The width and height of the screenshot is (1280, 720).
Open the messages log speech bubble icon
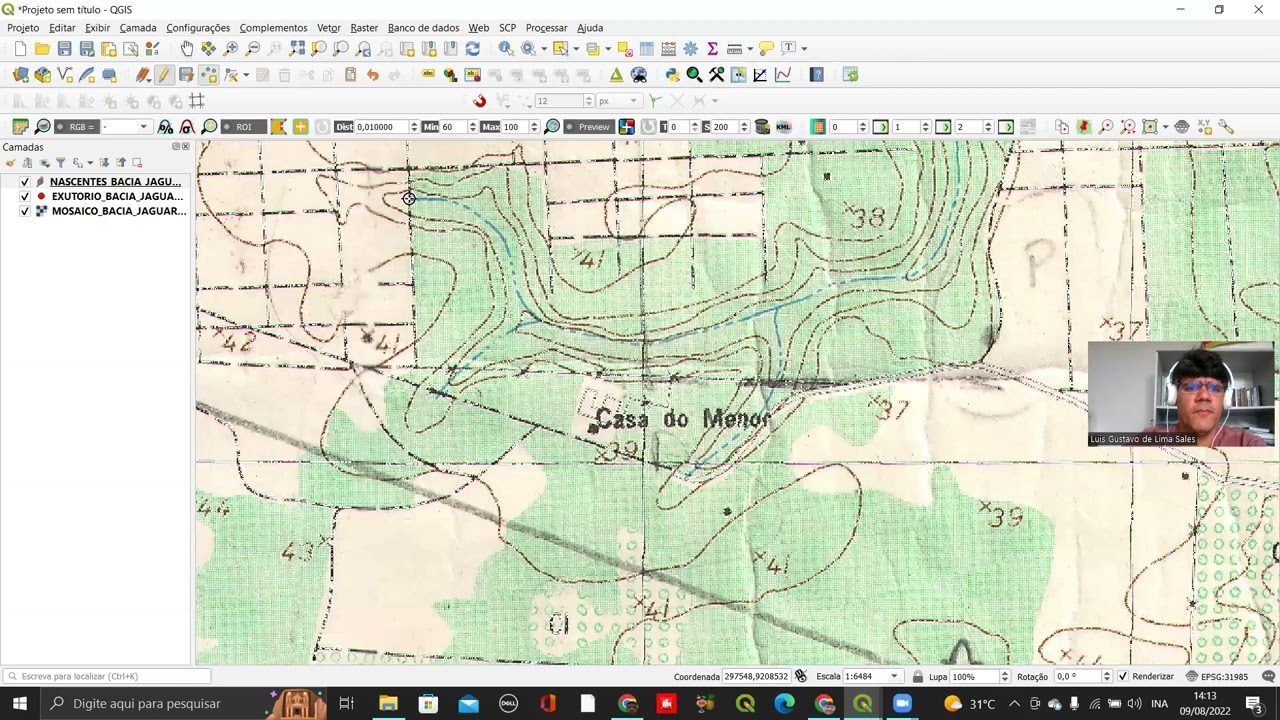point(1268,676)
